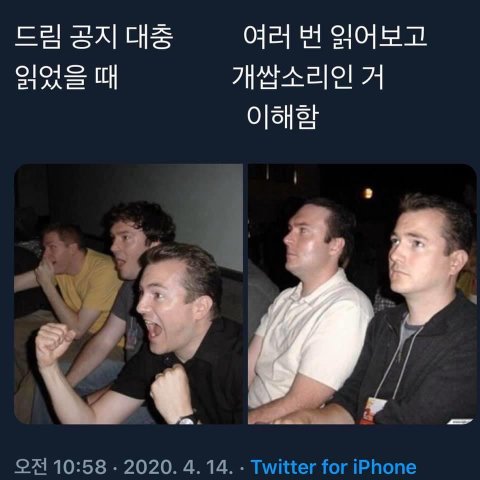The height and width of the screenshot is (480, 480).
Task: Click the lanyard badge on the hoodie
Action: [x=373, y=410]
